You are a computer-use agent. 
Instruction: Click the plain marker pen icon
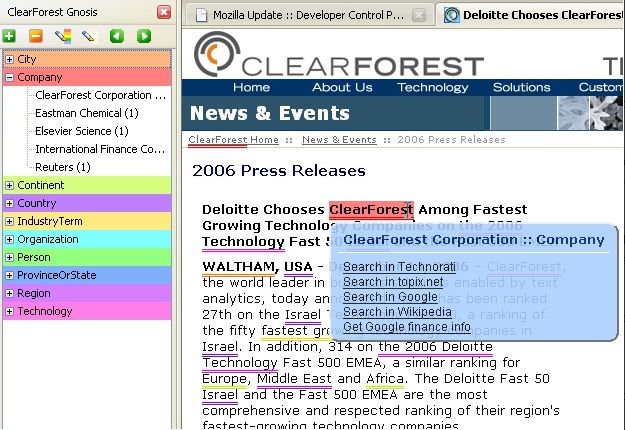point(88,36)
